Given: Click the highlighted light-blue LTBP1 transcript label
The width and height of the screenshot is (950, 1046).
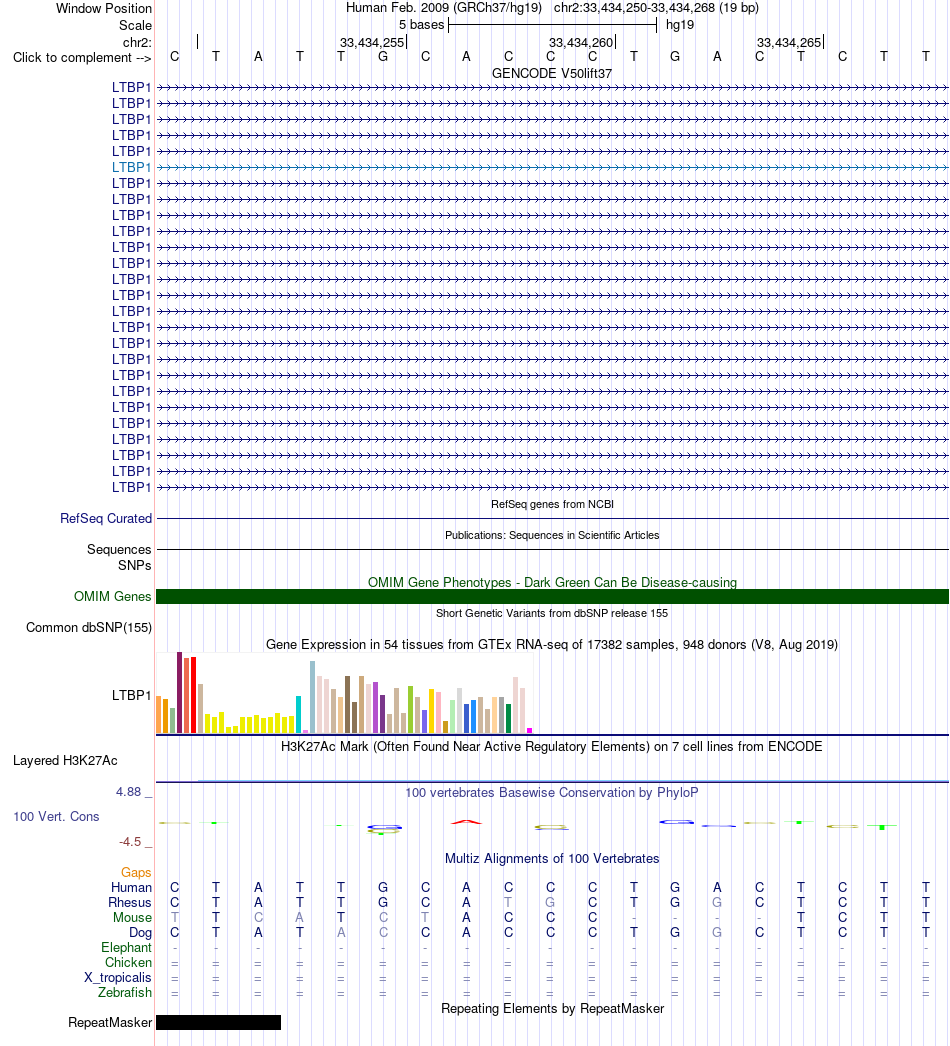Looking at the screenshot, I should [x=131, y=167].
